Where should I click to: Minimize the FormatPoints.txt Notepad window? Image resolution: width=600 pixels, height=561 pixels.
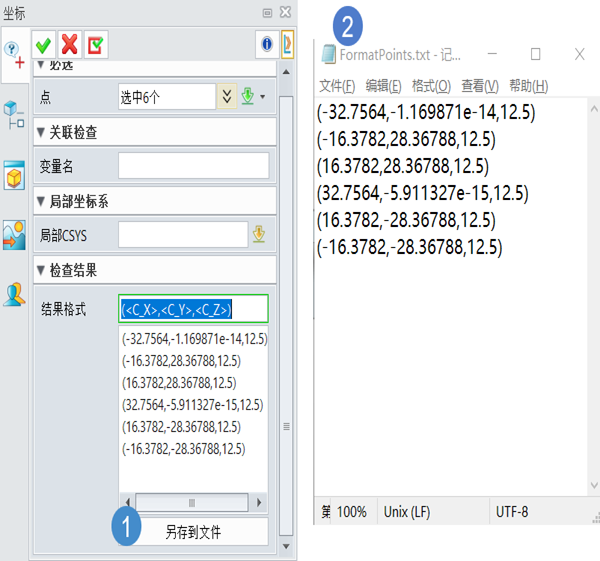point(492,54)
